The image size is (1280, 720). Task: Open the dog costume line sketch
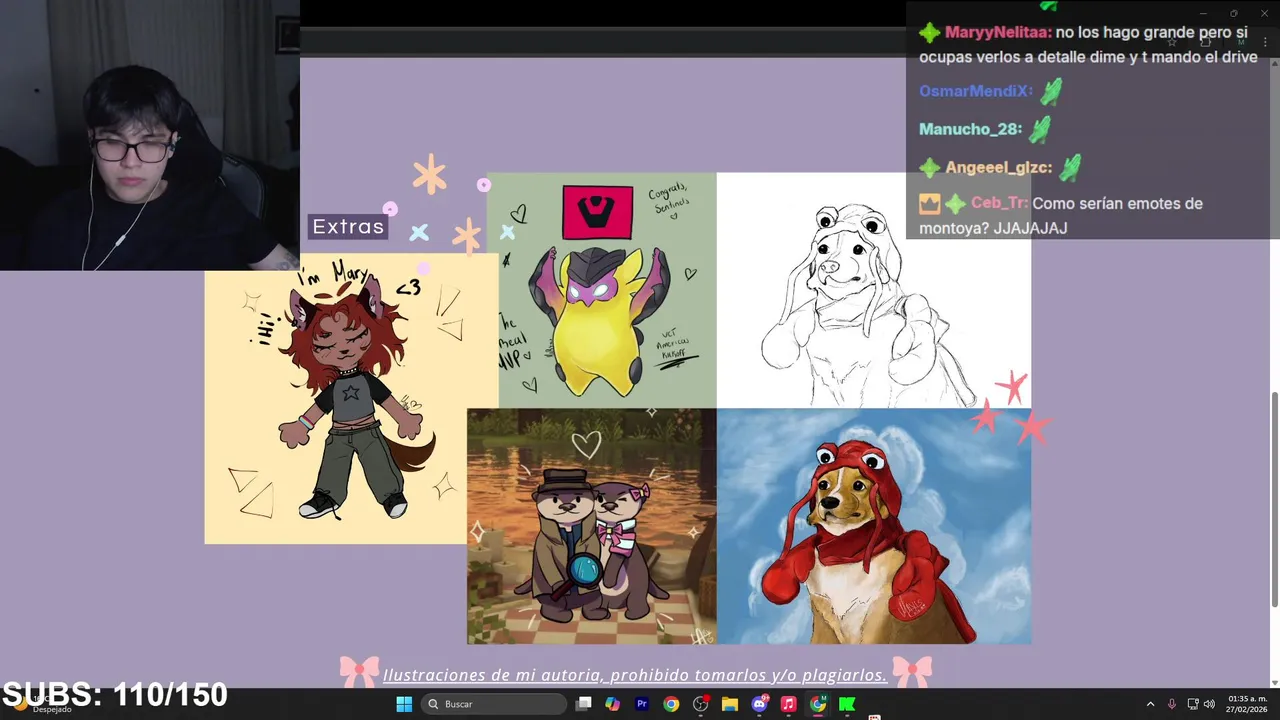873,290
